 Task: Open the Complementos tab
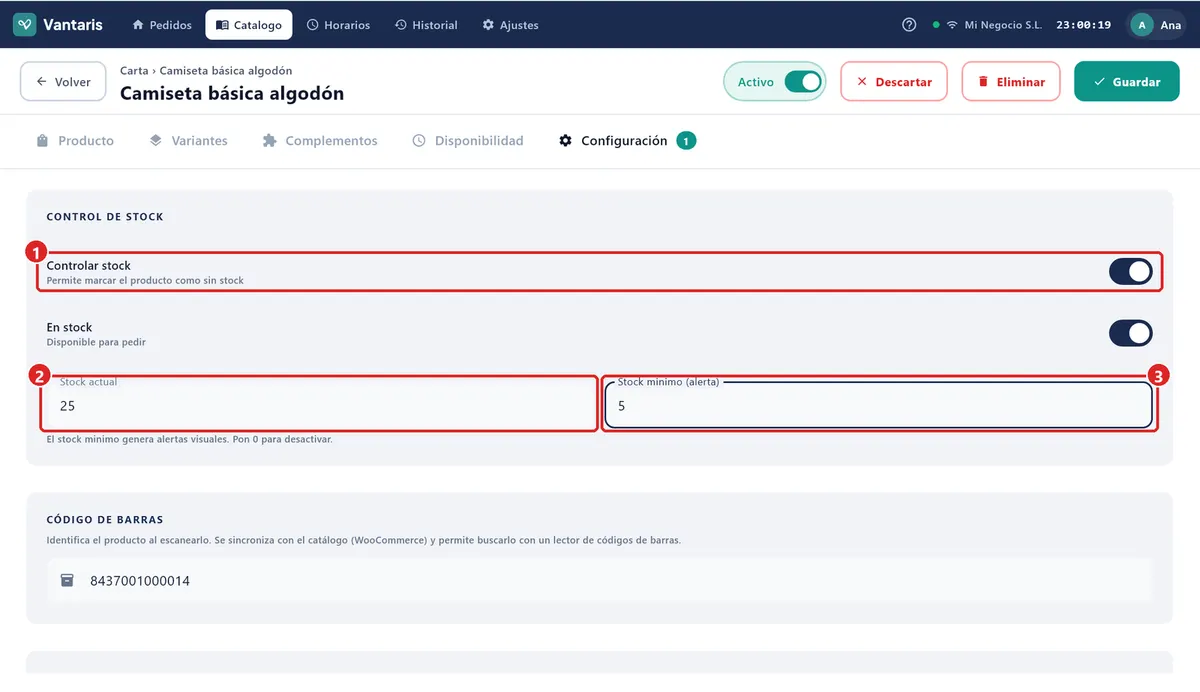coord(320,141)
